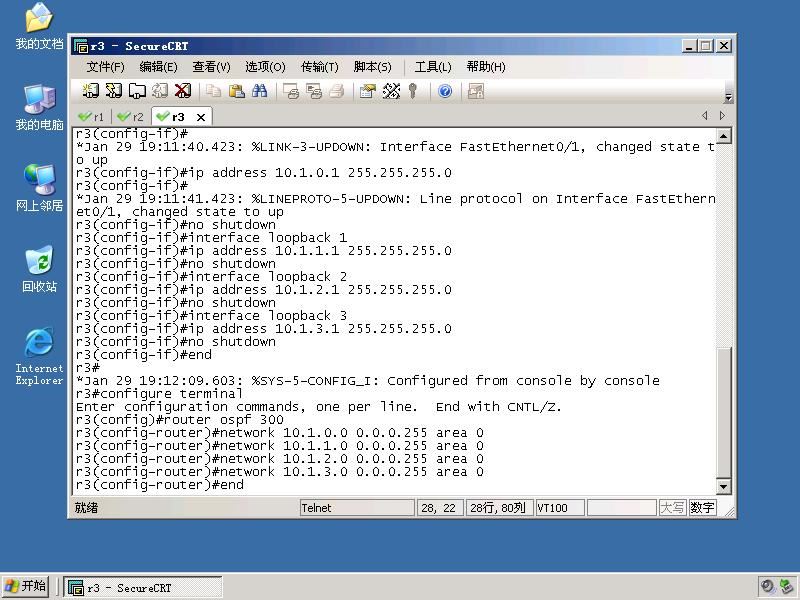Click the Keymap Editor tools icon
The height and width of the screenshot is (600, 800).
coord(391,91)
